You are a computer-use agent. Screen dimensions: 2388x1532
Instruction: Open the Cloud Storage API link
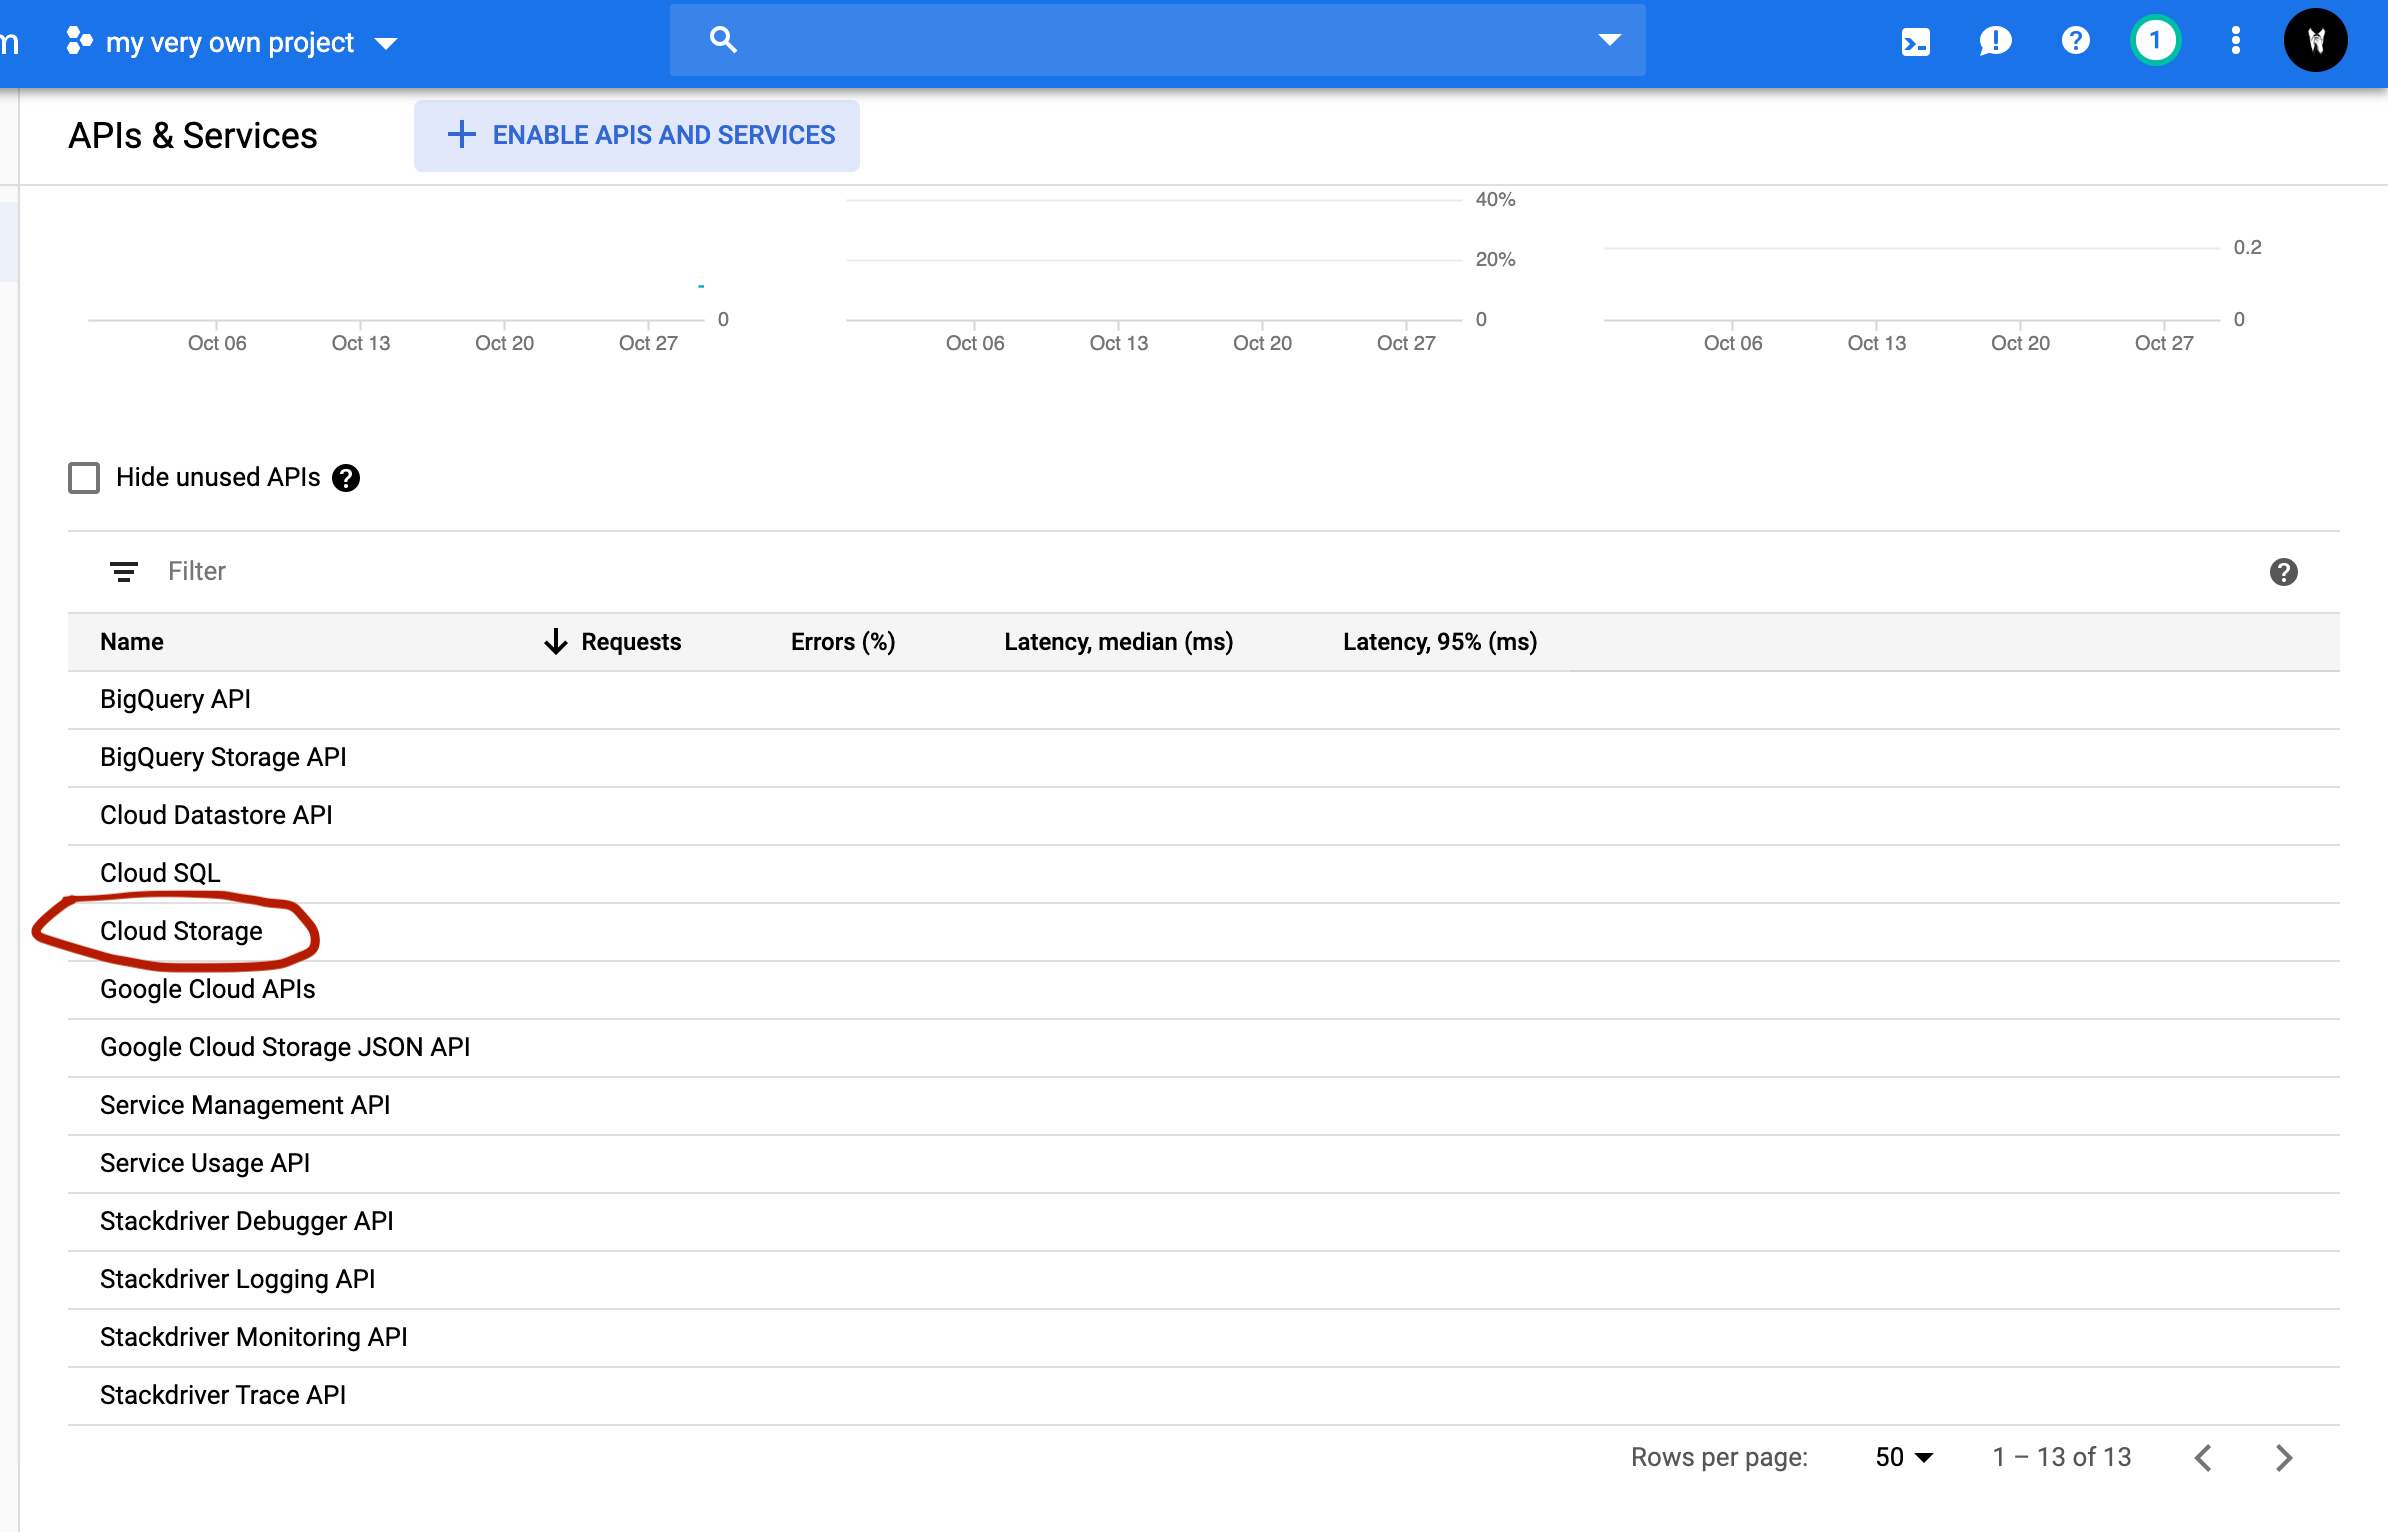181,931
